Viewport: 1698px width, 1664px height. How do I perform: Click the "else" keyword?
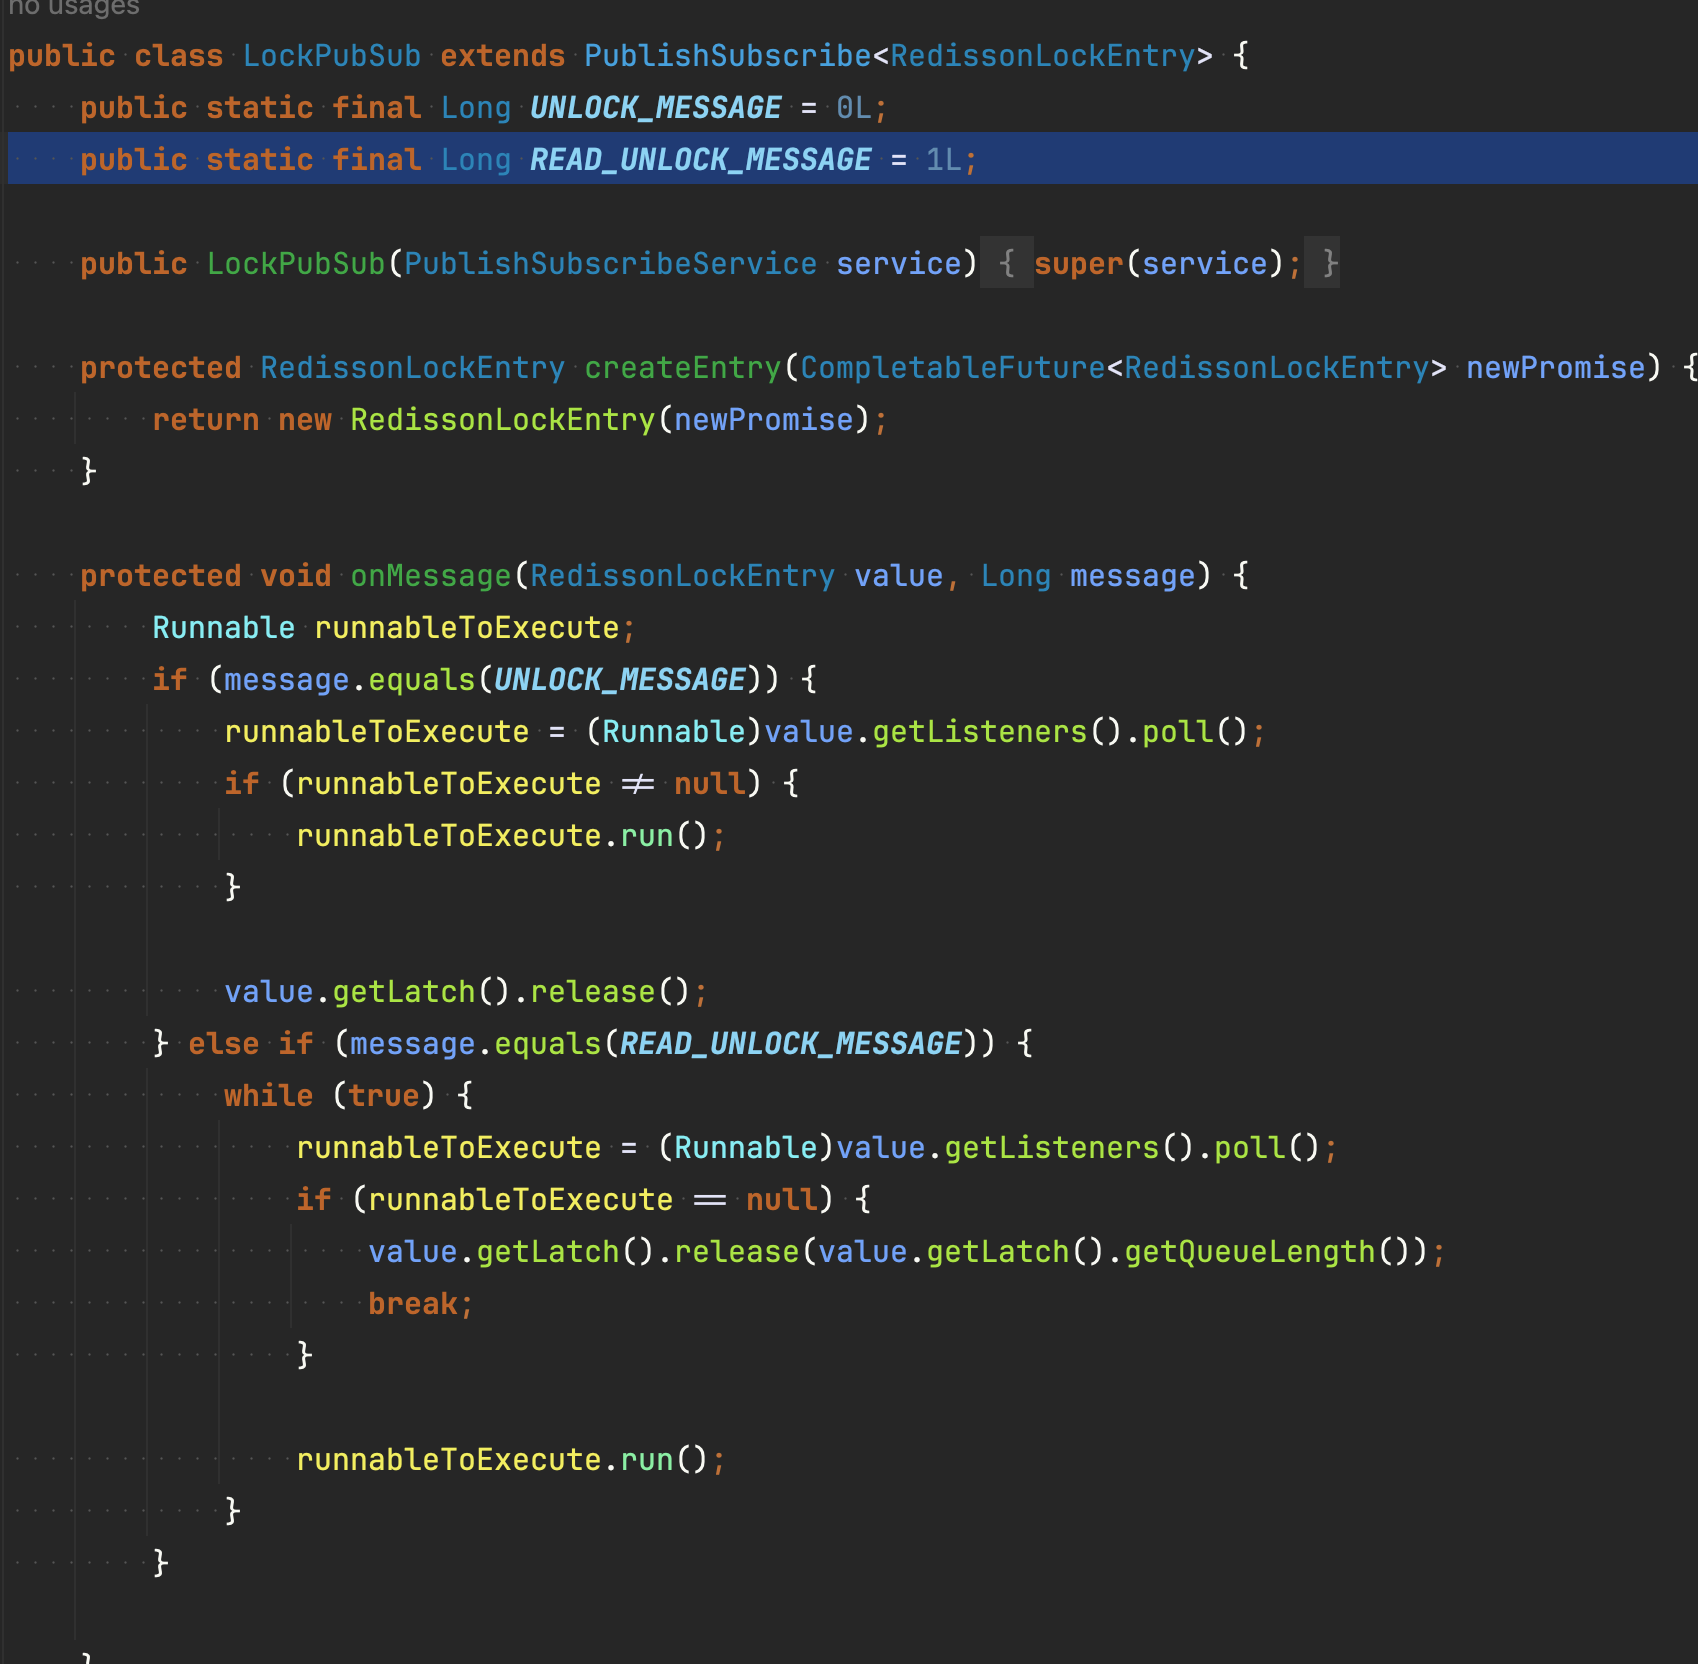224,1044
